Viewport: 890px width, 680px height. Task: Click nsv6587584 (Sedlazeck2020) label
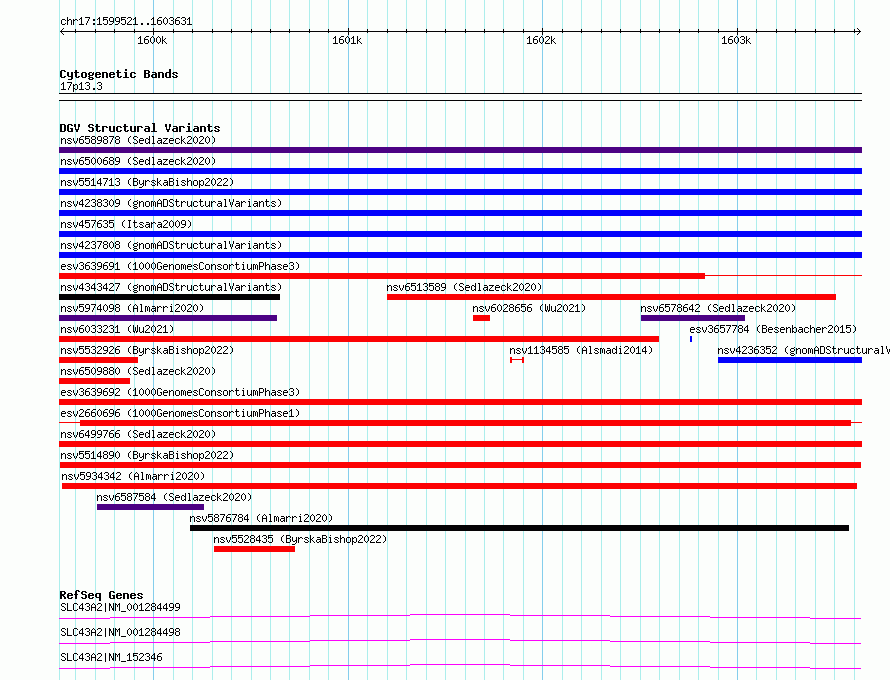[174, 497]
